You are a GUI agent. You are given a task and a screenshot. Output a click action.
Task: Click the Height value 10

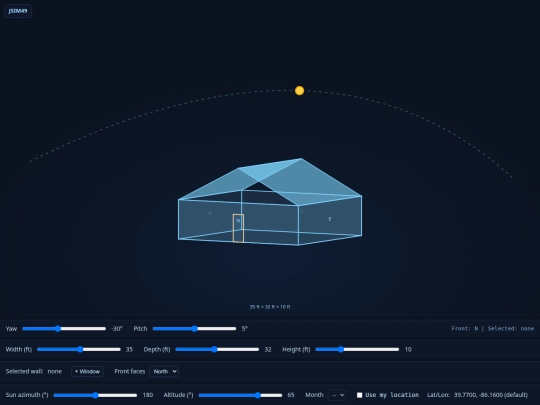pos(408,349)
